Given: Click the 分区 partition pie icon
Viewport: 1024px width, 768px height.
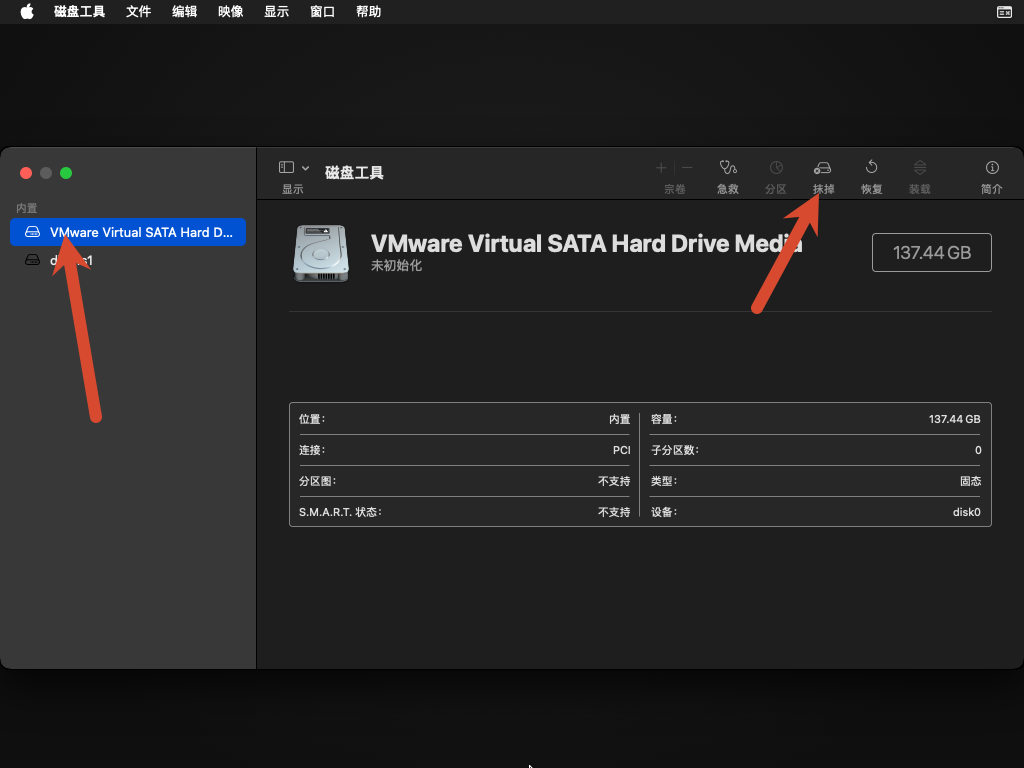Looking at the screenshot, I should (776, 168).
